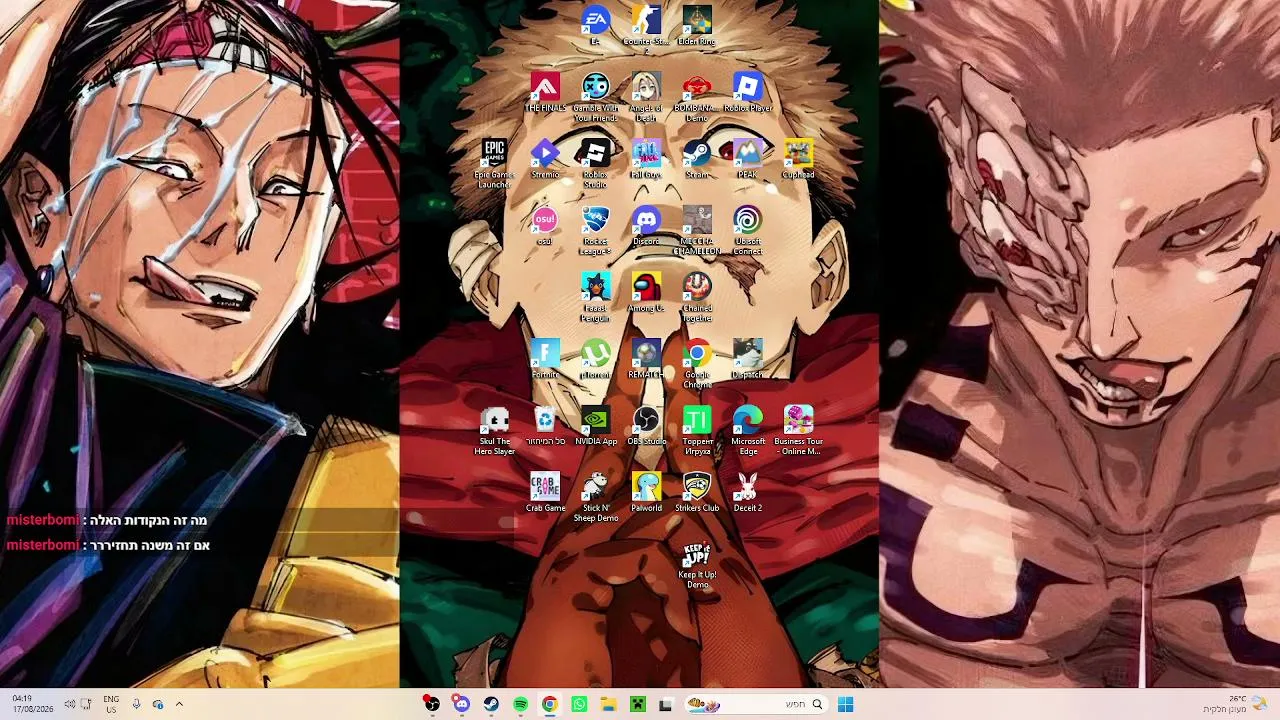Open the Windows Start menu
Screen dimensions: 1280x720
(845, 704)
